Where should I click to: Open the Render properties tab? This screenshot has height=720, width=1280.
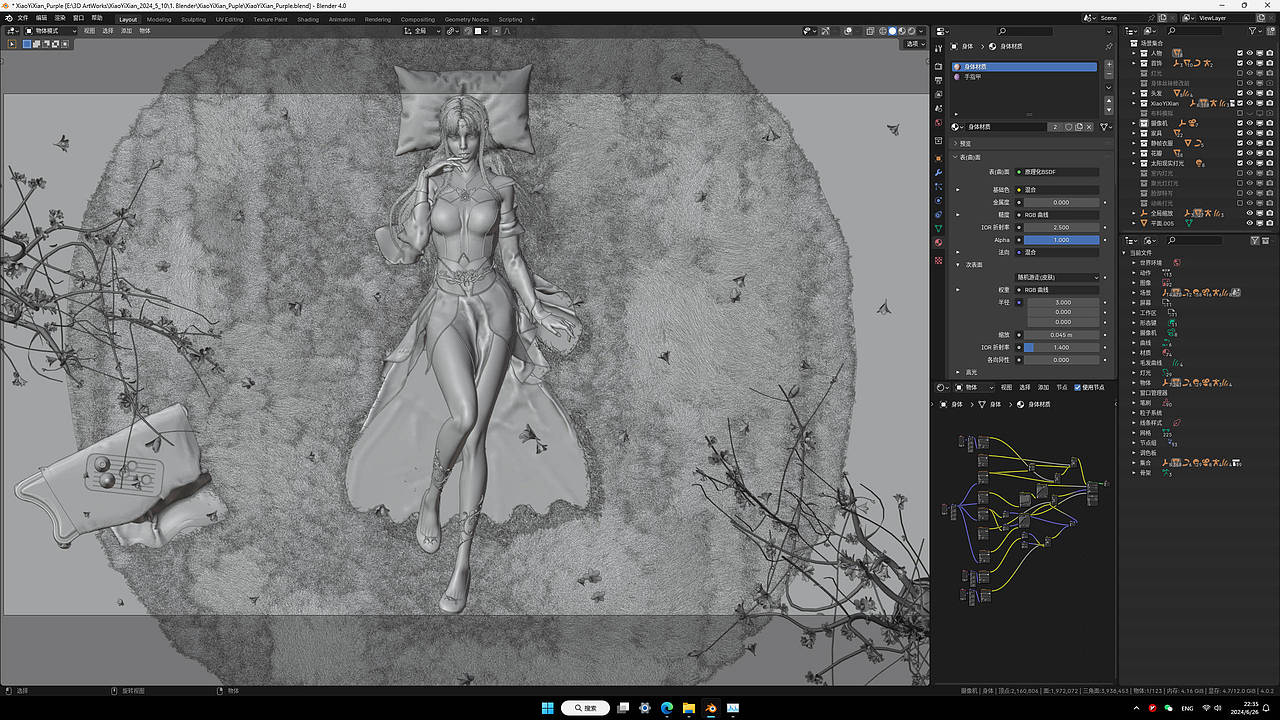(x=938, y=66)
